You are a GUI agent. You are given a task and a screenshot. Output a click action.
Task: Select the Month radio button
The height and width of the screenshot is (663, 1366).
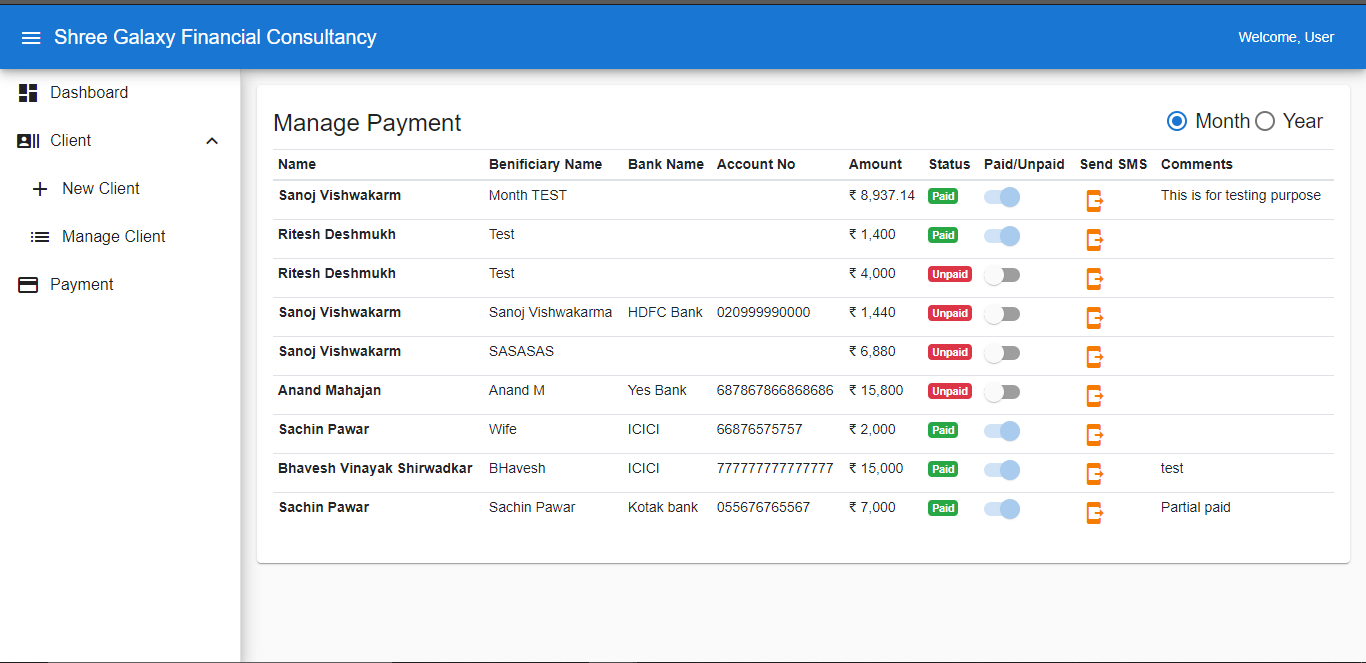point(1177,120)
